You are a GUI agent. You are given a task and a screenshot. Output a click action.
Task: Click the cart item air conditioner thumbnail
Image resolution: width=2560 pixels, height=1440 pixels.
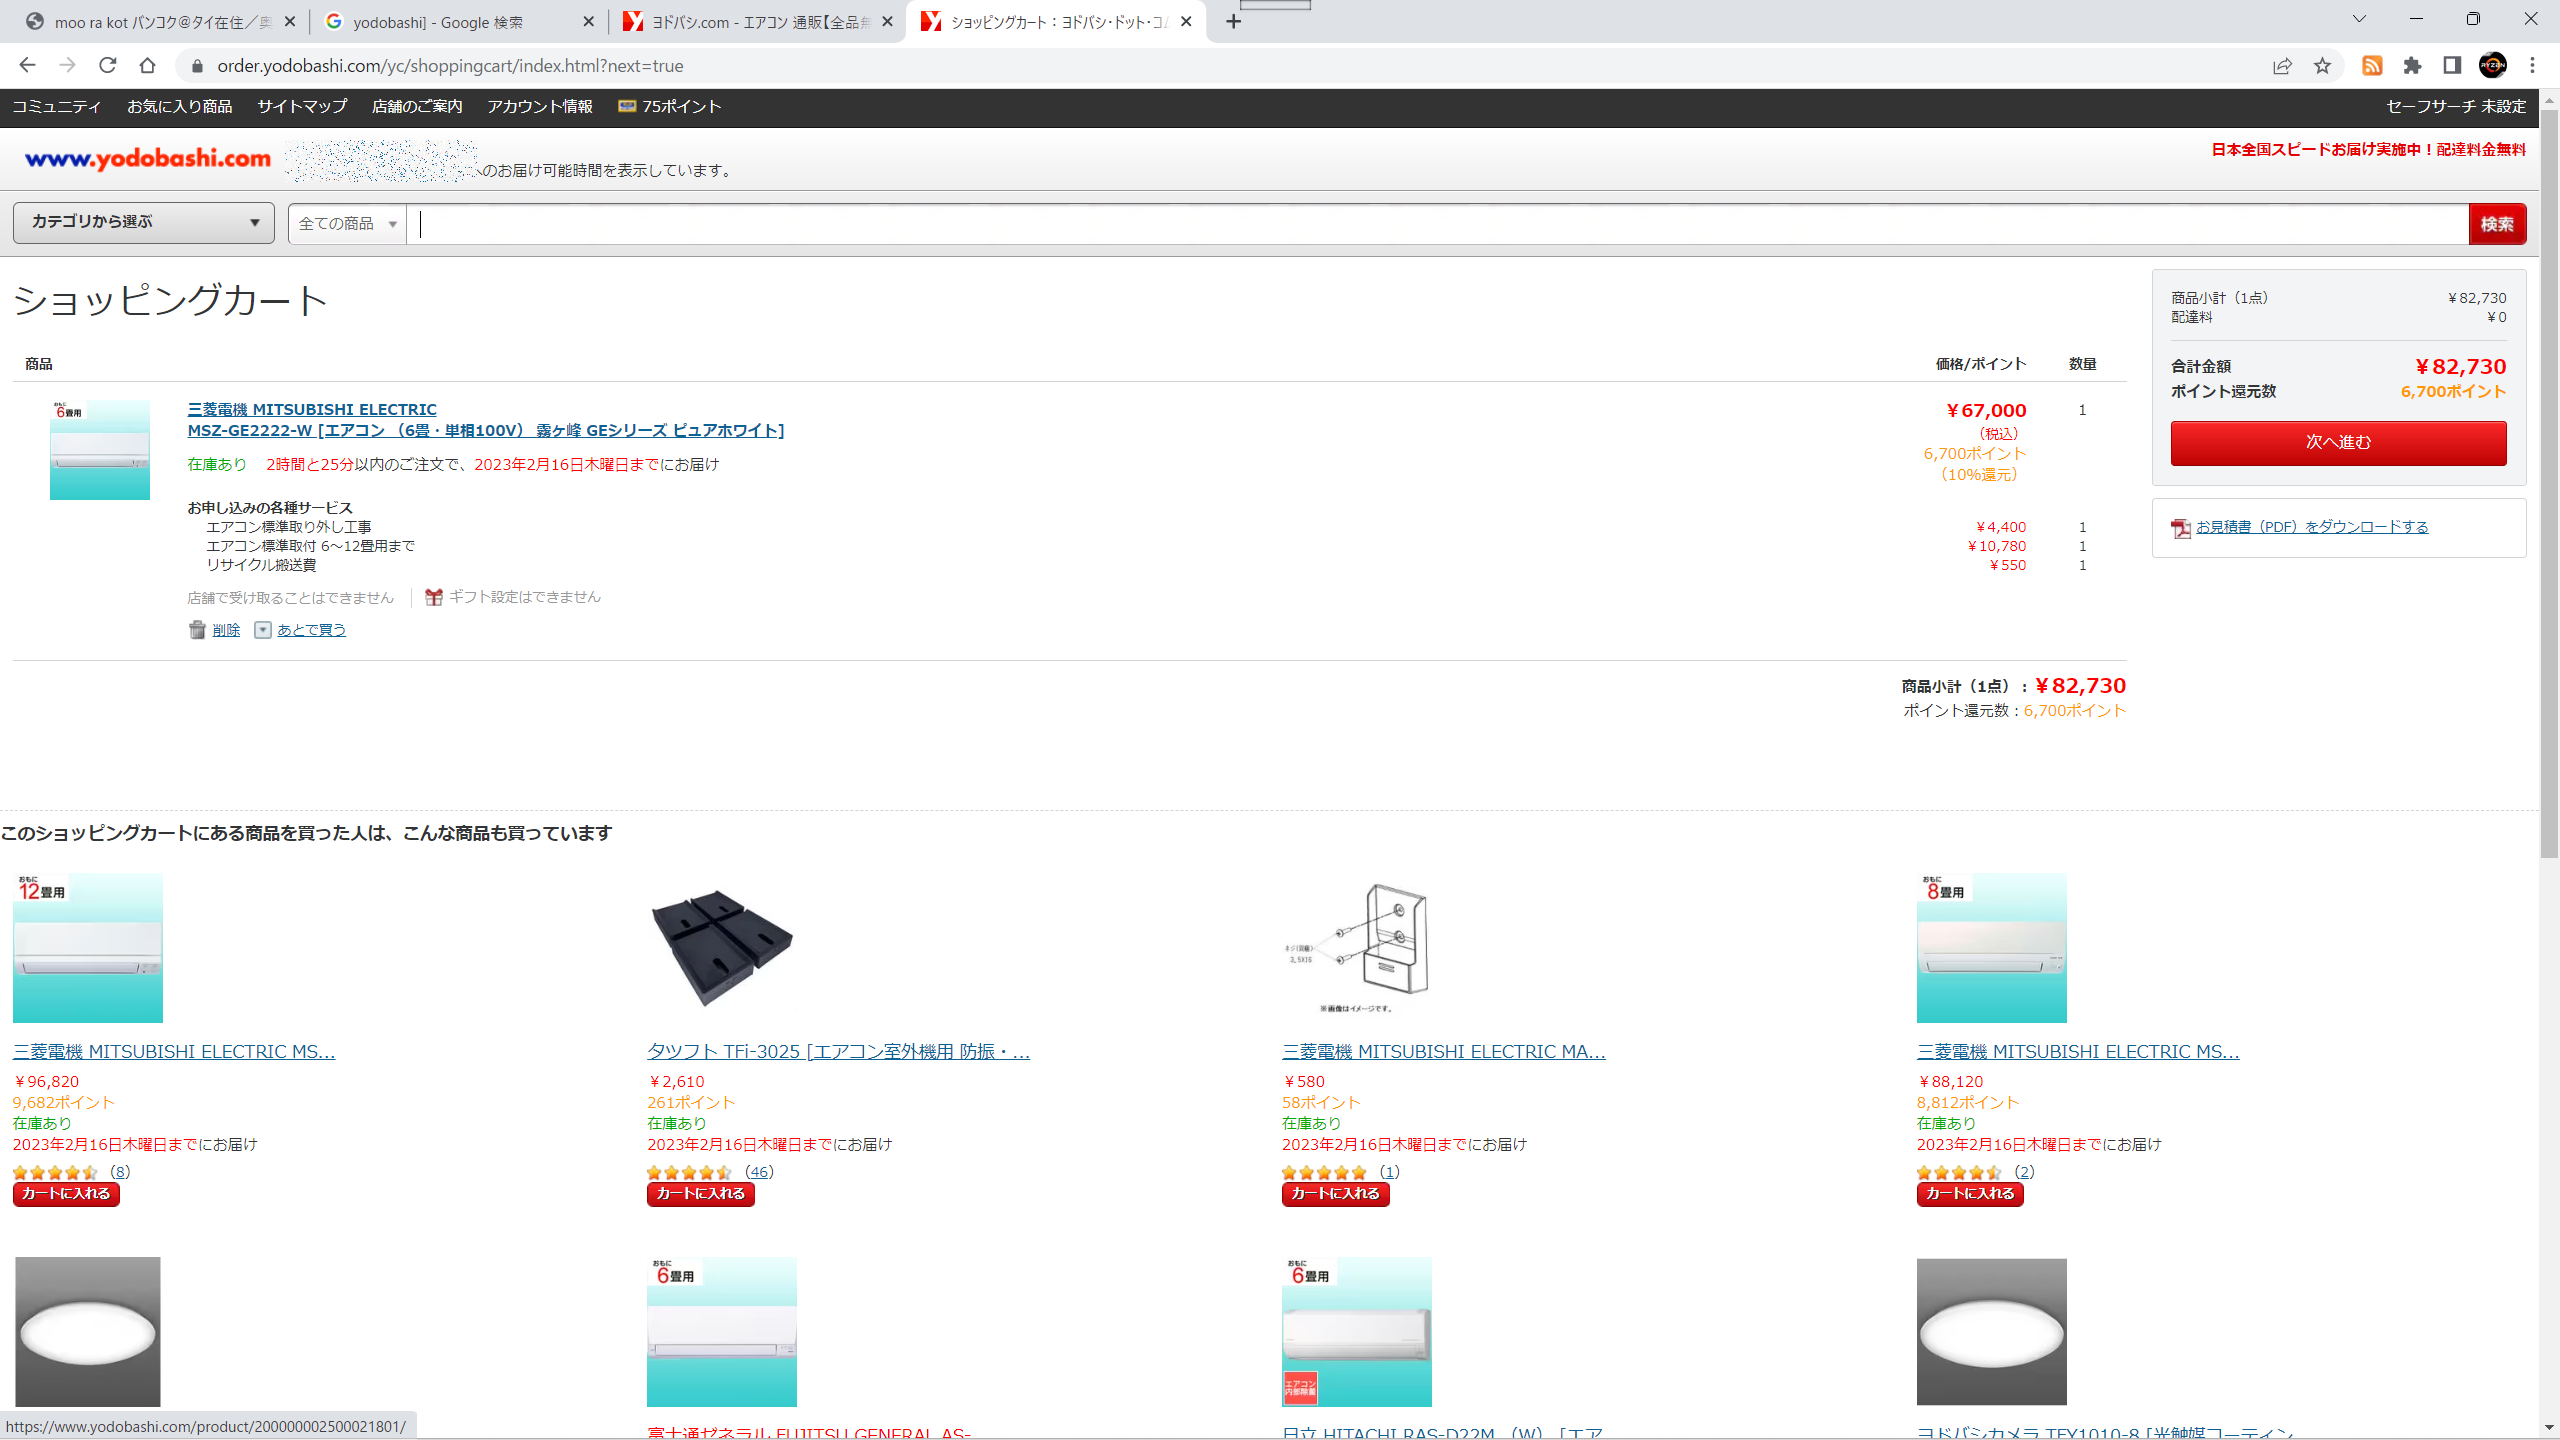tap(100, 450)
